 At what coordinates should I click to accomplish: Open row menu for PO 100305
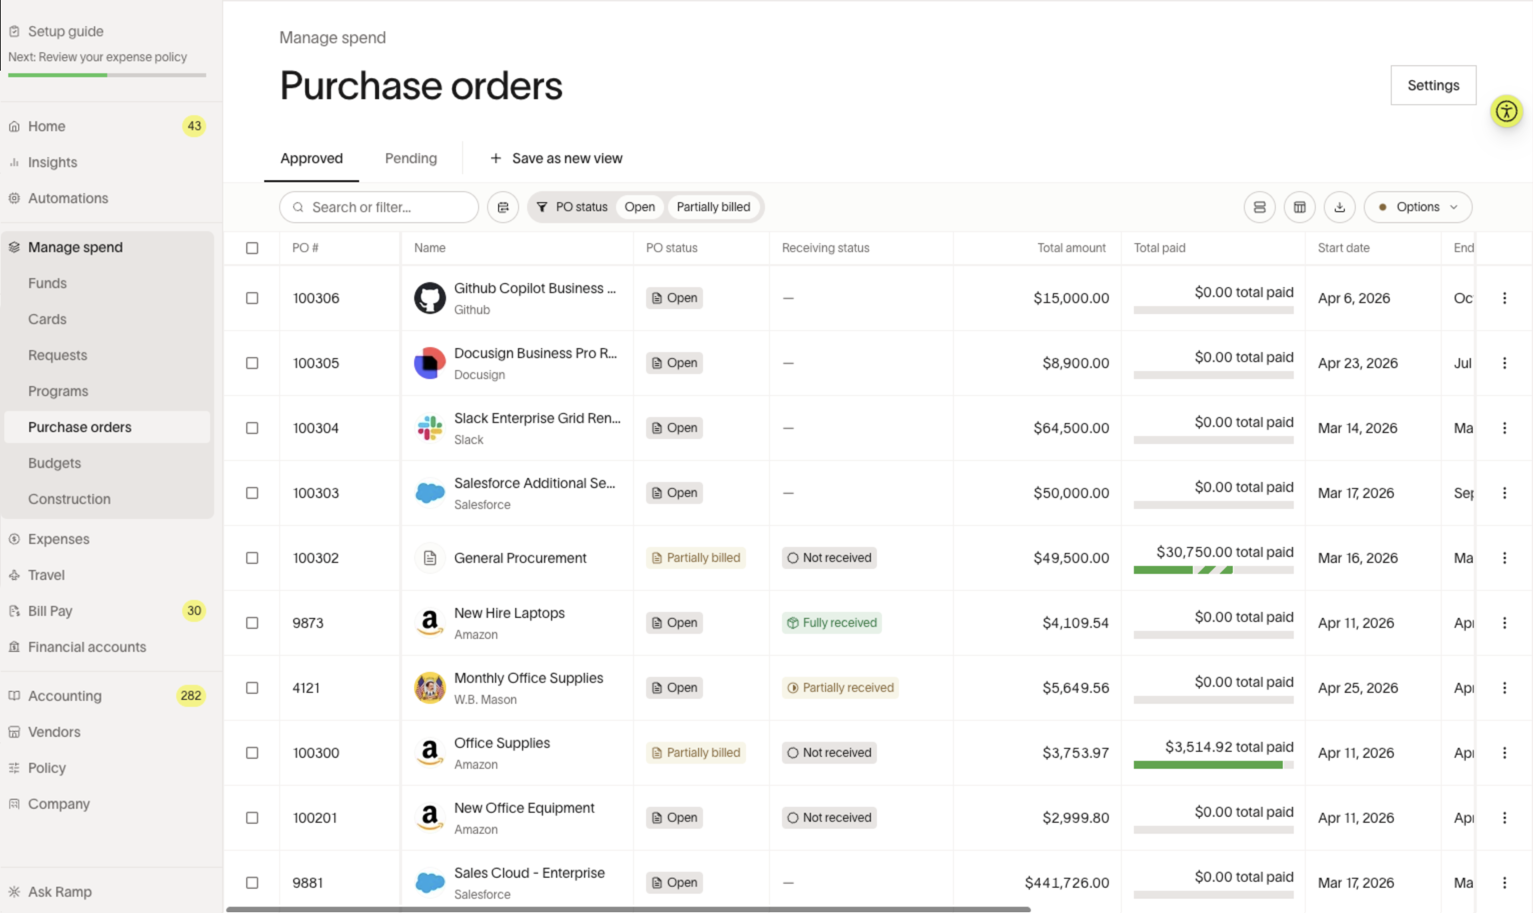point(1504,363)
